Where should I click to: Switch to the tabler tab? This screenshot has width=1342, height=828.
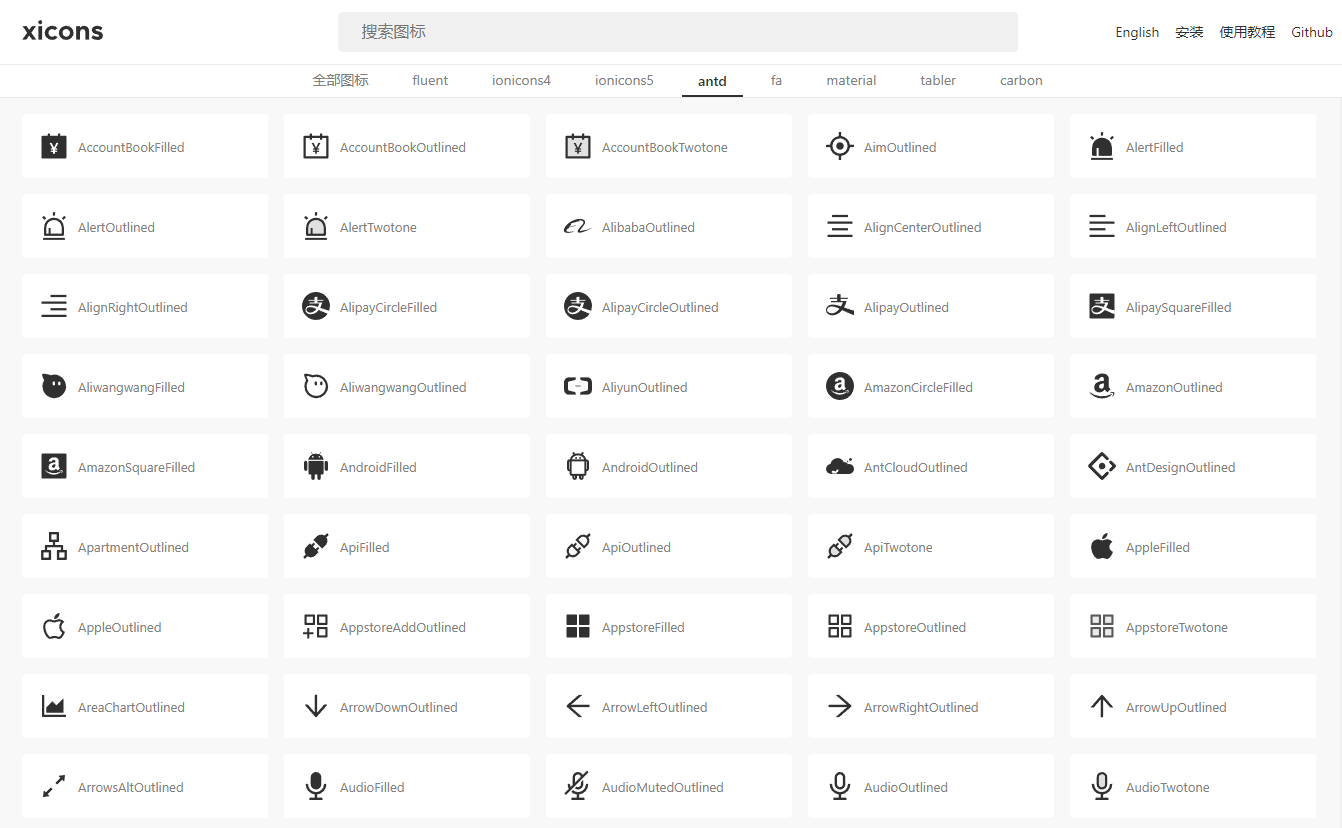click(x=938, y=80)
